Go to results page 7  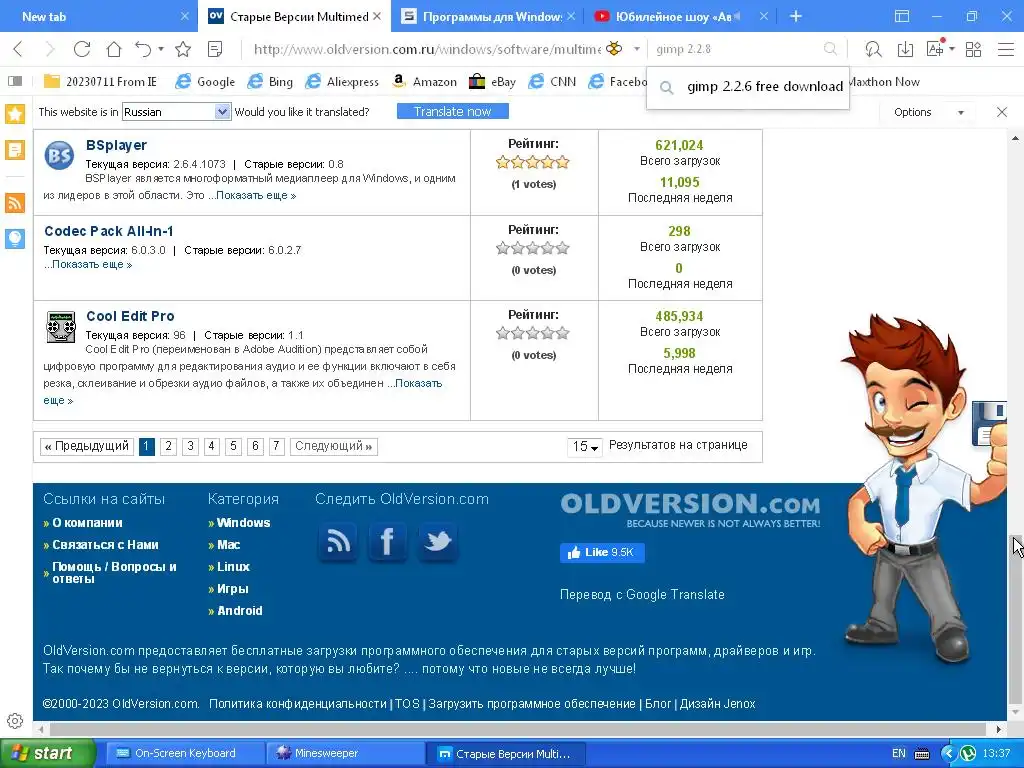click(x=276, y=446)
